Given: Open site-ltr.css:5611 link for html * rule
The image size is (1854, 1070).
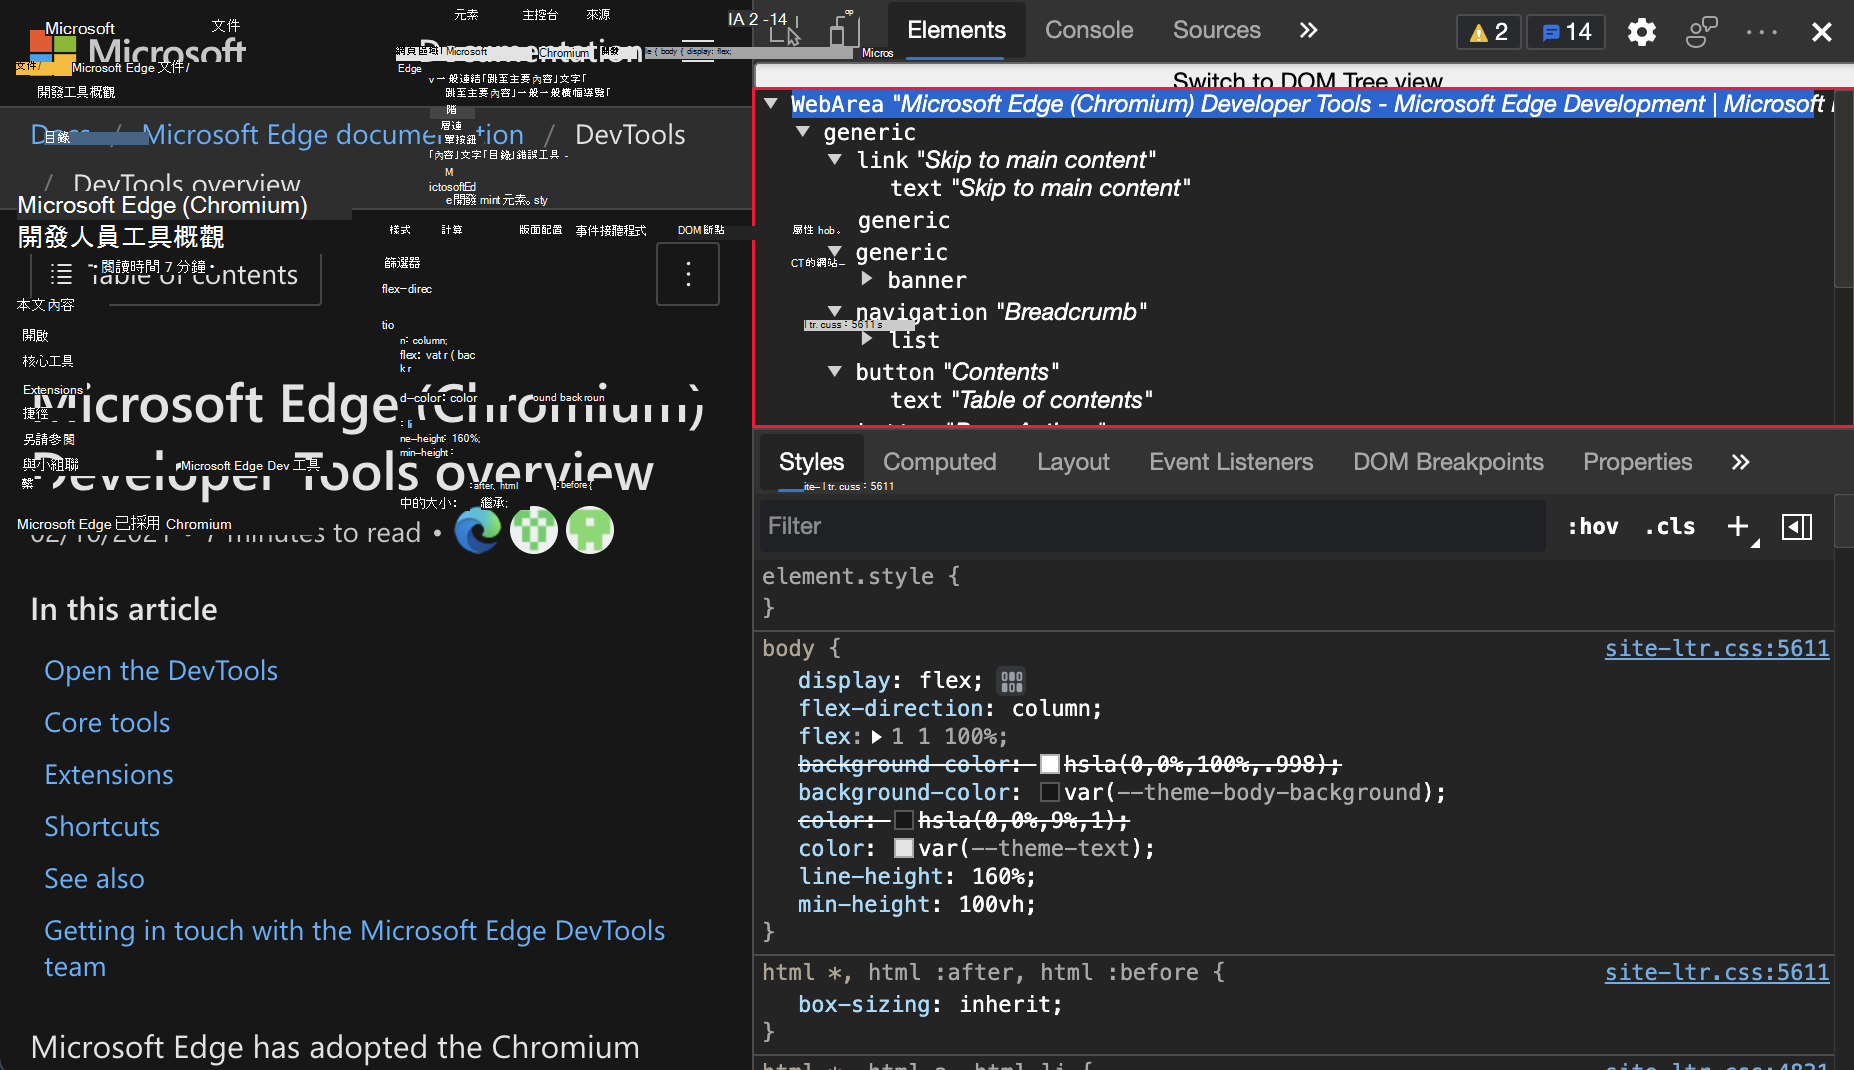Looking at the screenshot, I should 1717,972.
